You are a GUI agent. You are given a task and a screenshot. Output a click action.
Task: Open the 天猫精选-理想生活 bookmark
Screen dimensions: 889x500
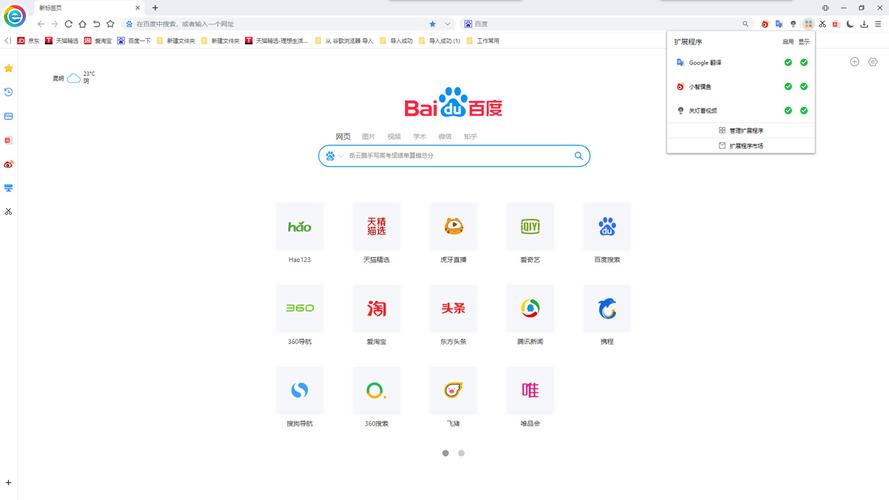pyautogui.click(x=277, y=41)
